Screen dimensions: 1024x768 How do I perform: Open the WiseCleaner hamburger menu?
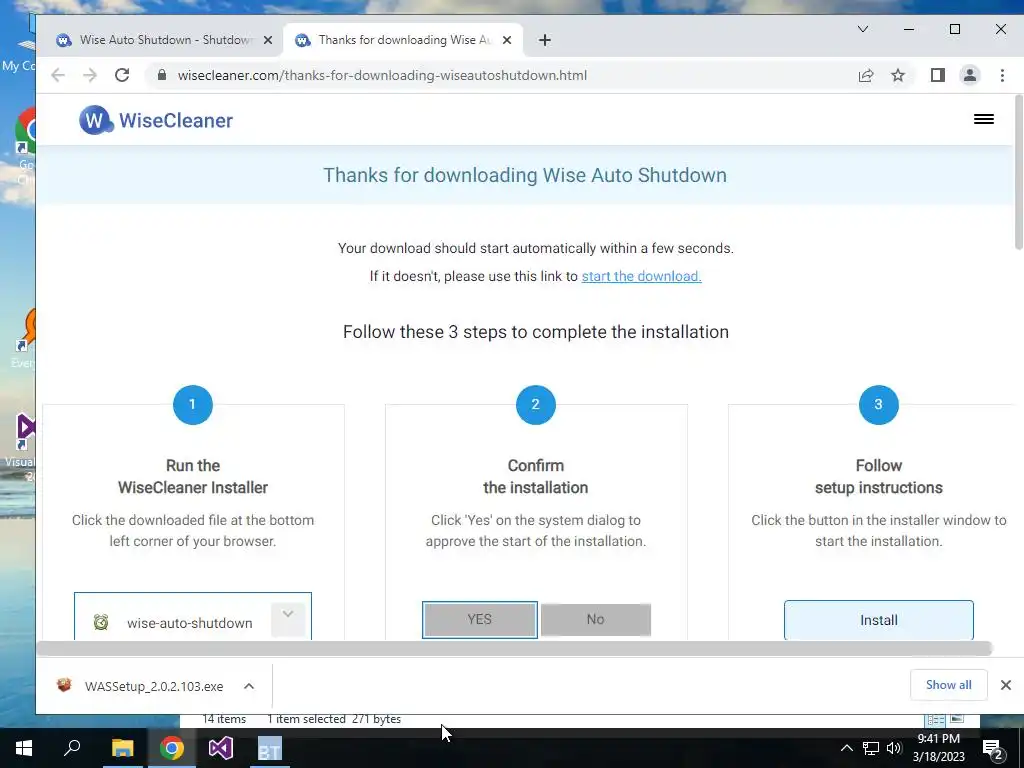click(984, 119)
